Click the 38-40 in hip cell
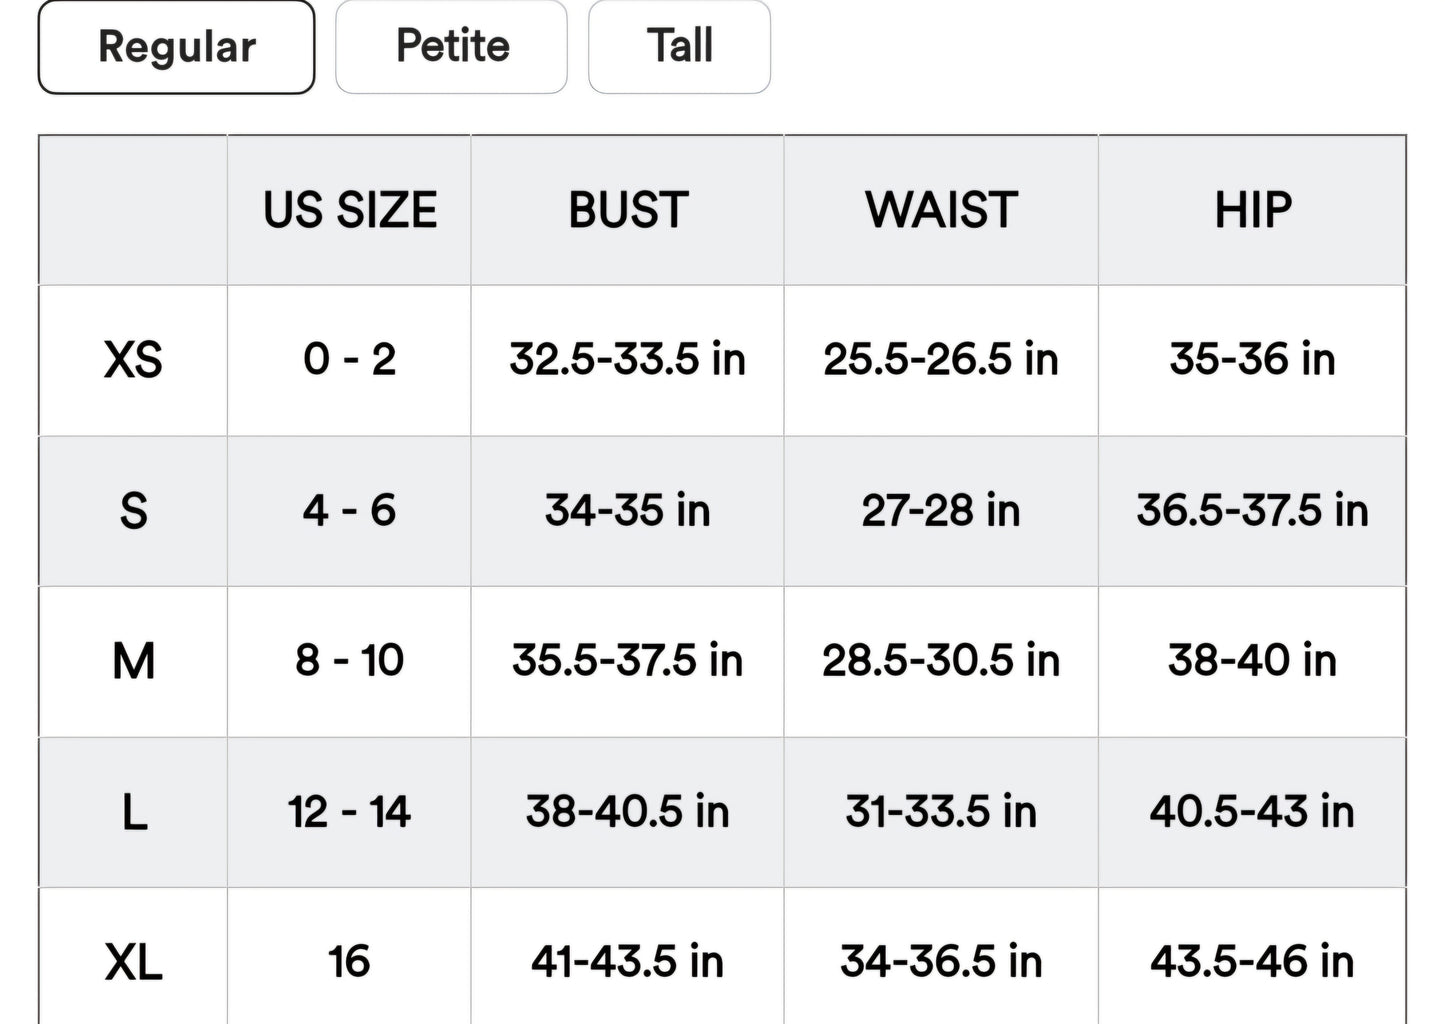1445x1024 pixels. point(1252,661)
